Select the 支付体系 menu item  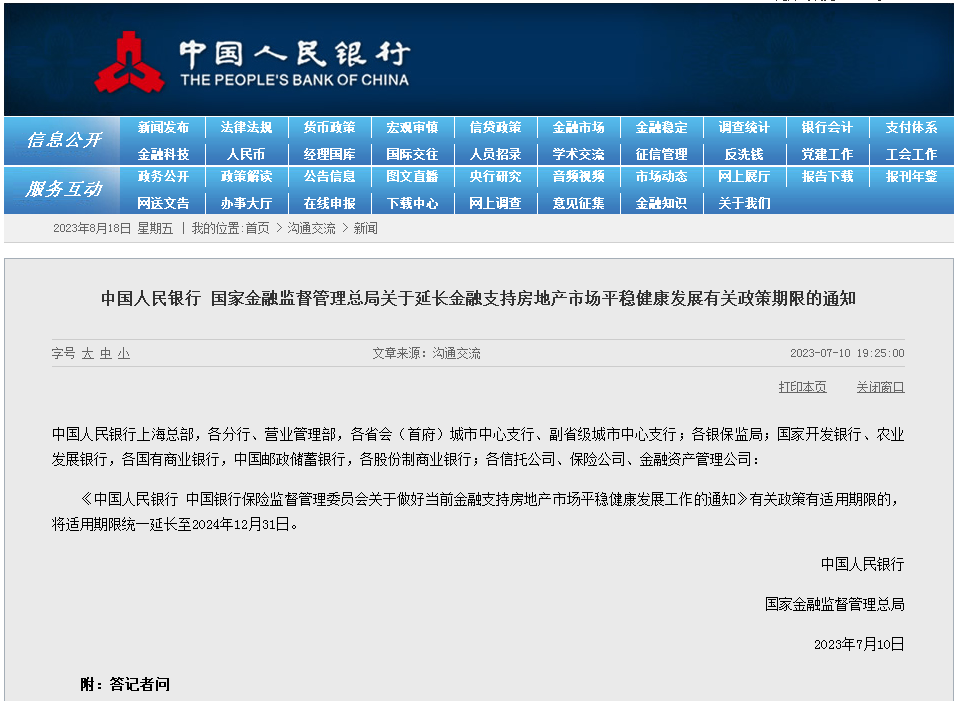911,128
